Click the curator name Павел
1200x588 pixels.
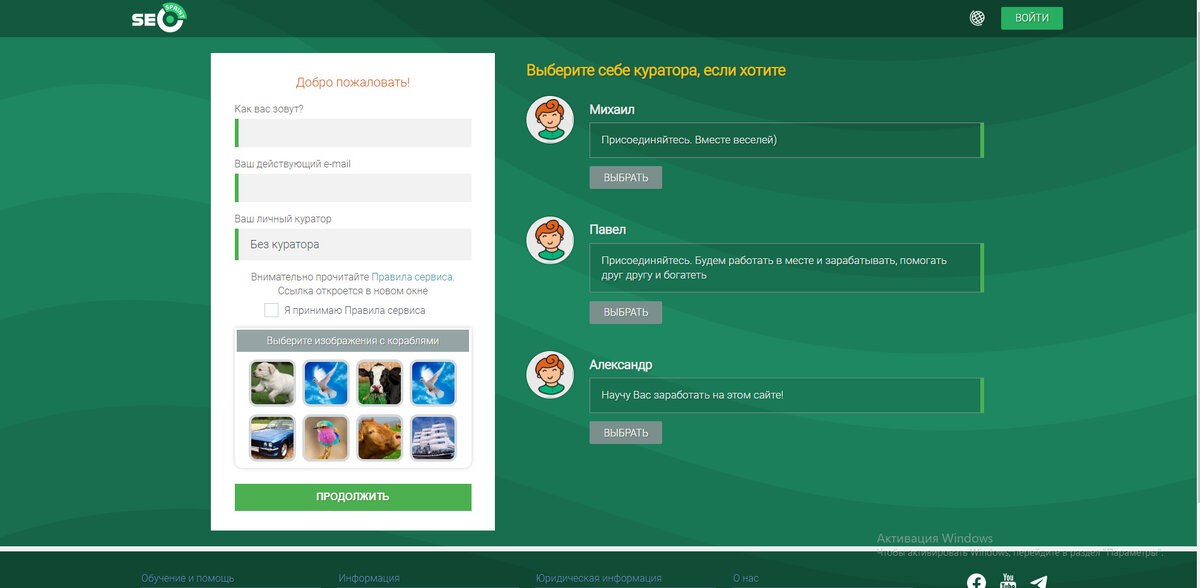[608, 230]
